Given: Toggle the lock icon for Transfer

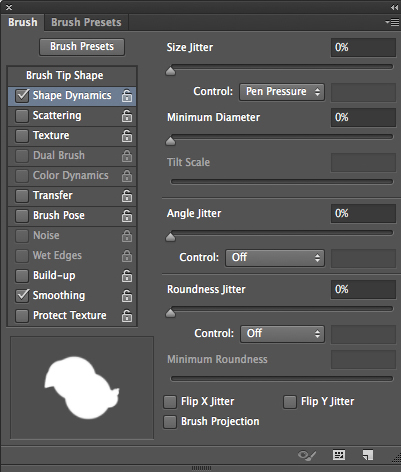Looking at the screenshot, I should (x=127, y=196).
